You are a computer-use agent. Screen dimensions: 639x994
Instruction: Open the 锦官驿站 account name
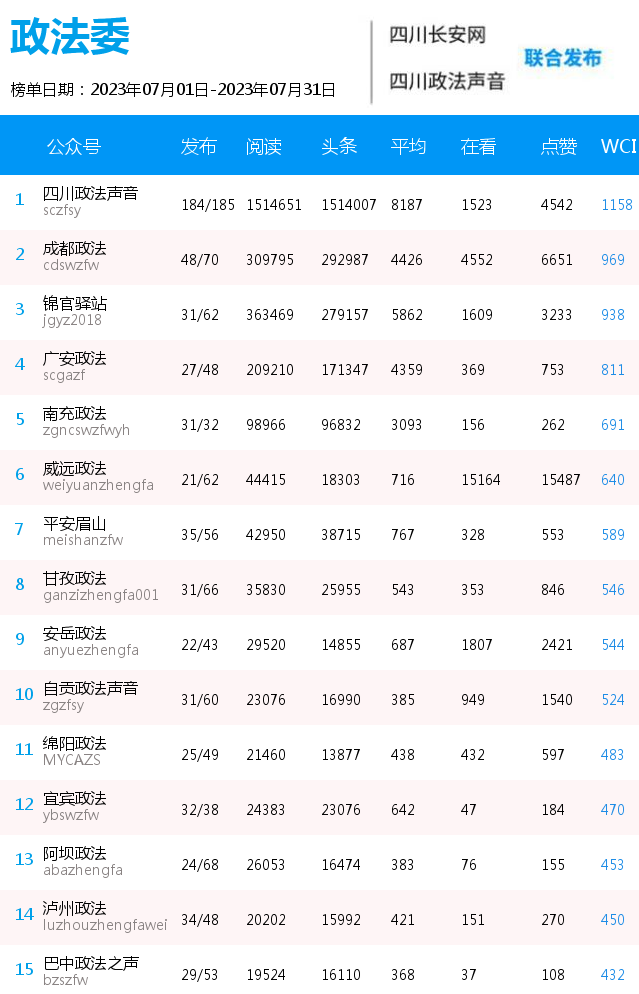coord(75,304)
